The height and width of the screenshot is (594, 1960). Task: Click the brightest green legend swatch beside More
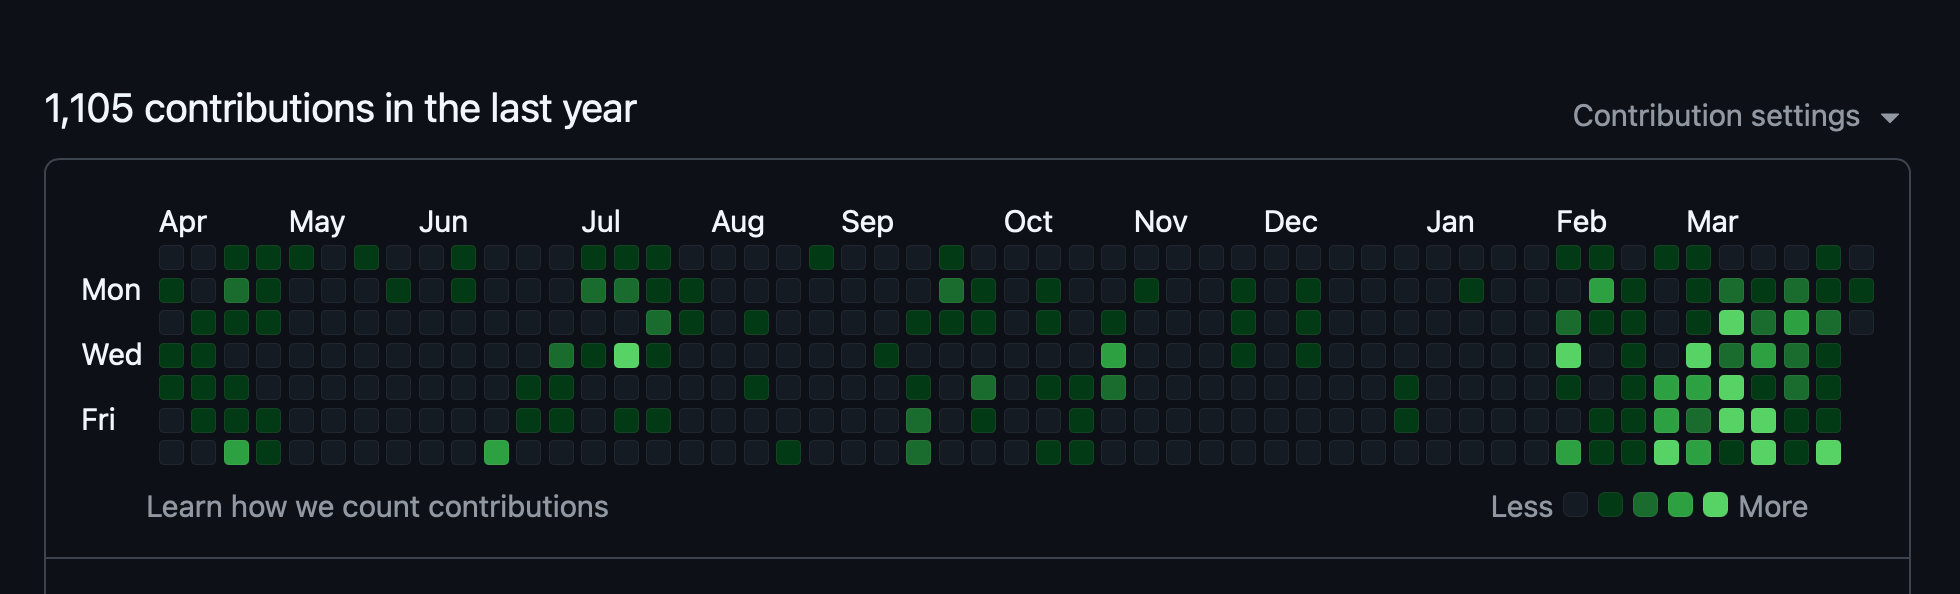point(1715,505)
